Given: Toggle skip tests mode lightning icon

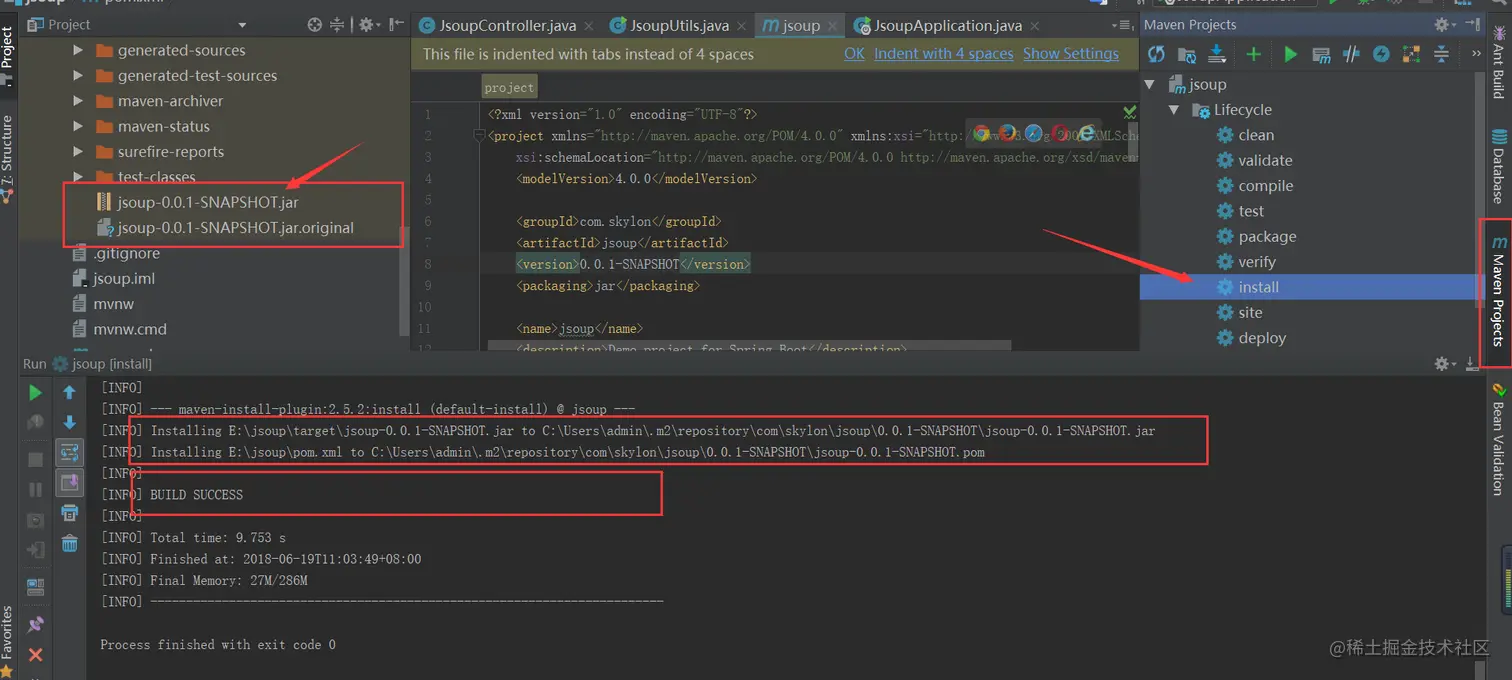Looking at the screenshot, I should coord(1381,54).
